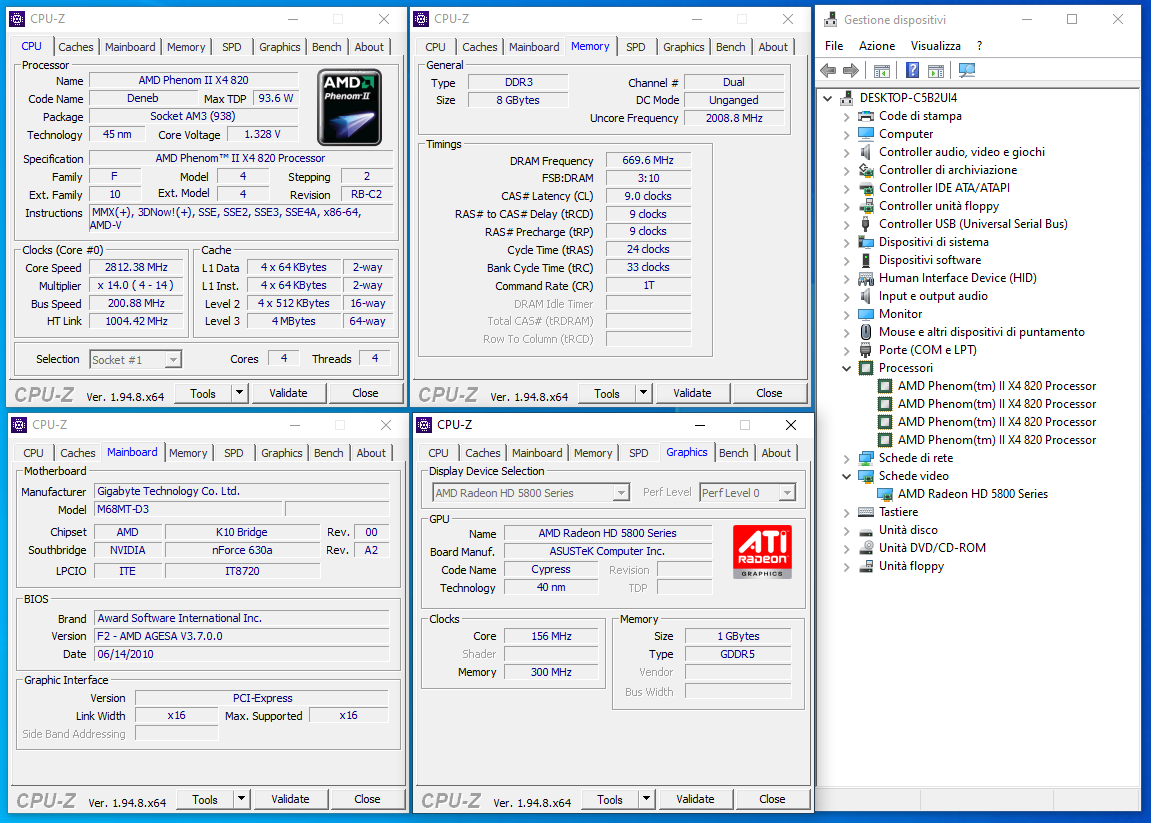Screen dimensions: 1151x823
Task: Click the show/hide console tree toolbar icon
Action: coord(881,70)
